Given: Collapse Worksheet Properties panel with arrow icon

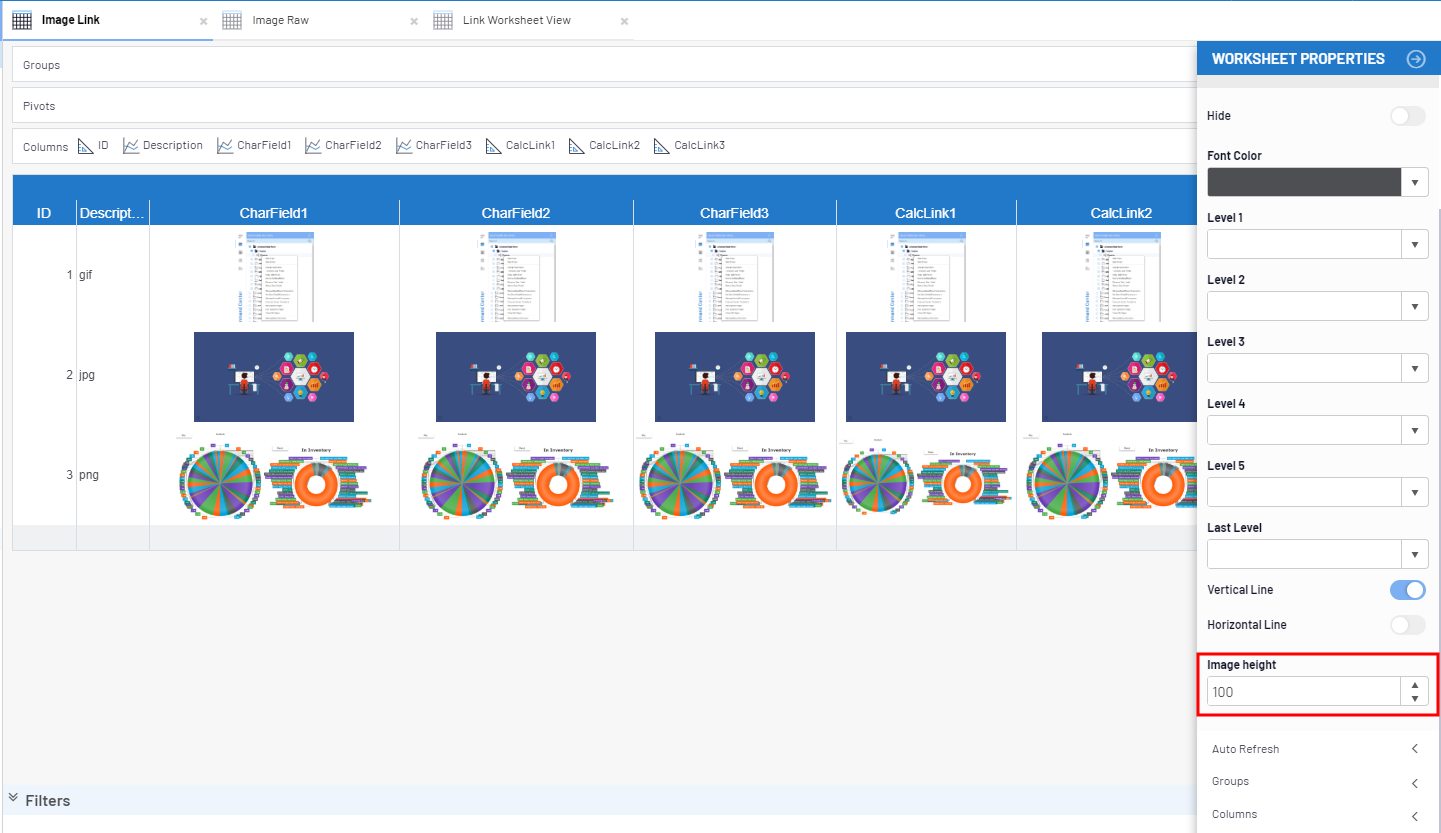Looking at the screenshot, I should [x=1415, y=59].
